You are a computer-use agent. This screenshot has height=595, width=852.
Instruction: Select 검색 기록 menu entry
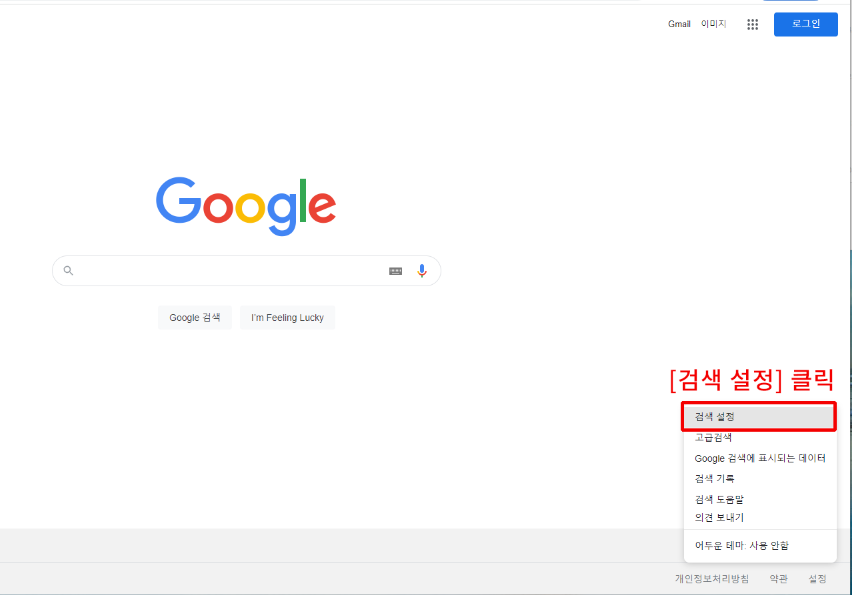[760, 479]
